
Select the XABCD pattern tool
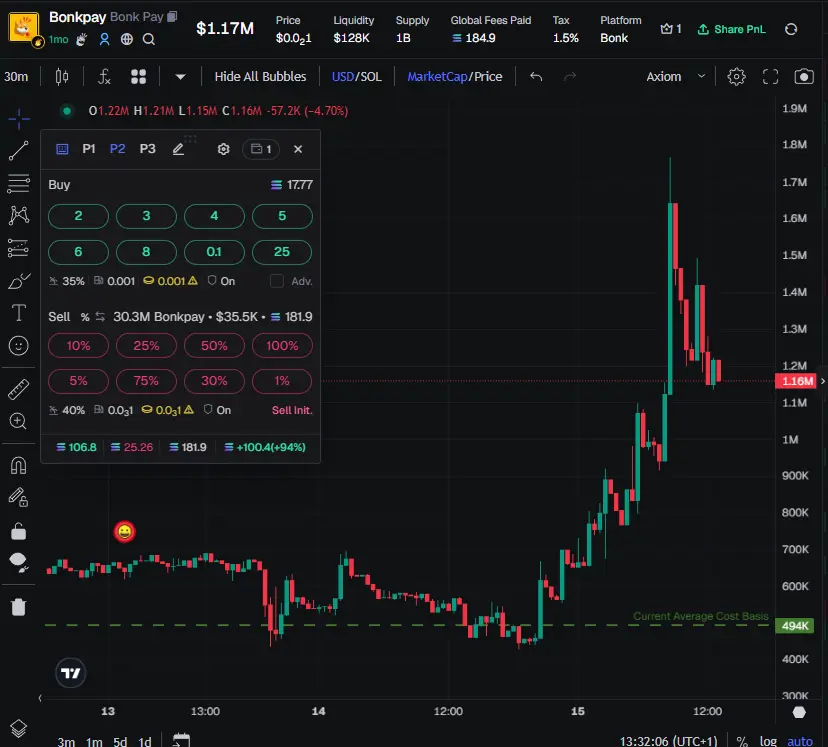18,215
